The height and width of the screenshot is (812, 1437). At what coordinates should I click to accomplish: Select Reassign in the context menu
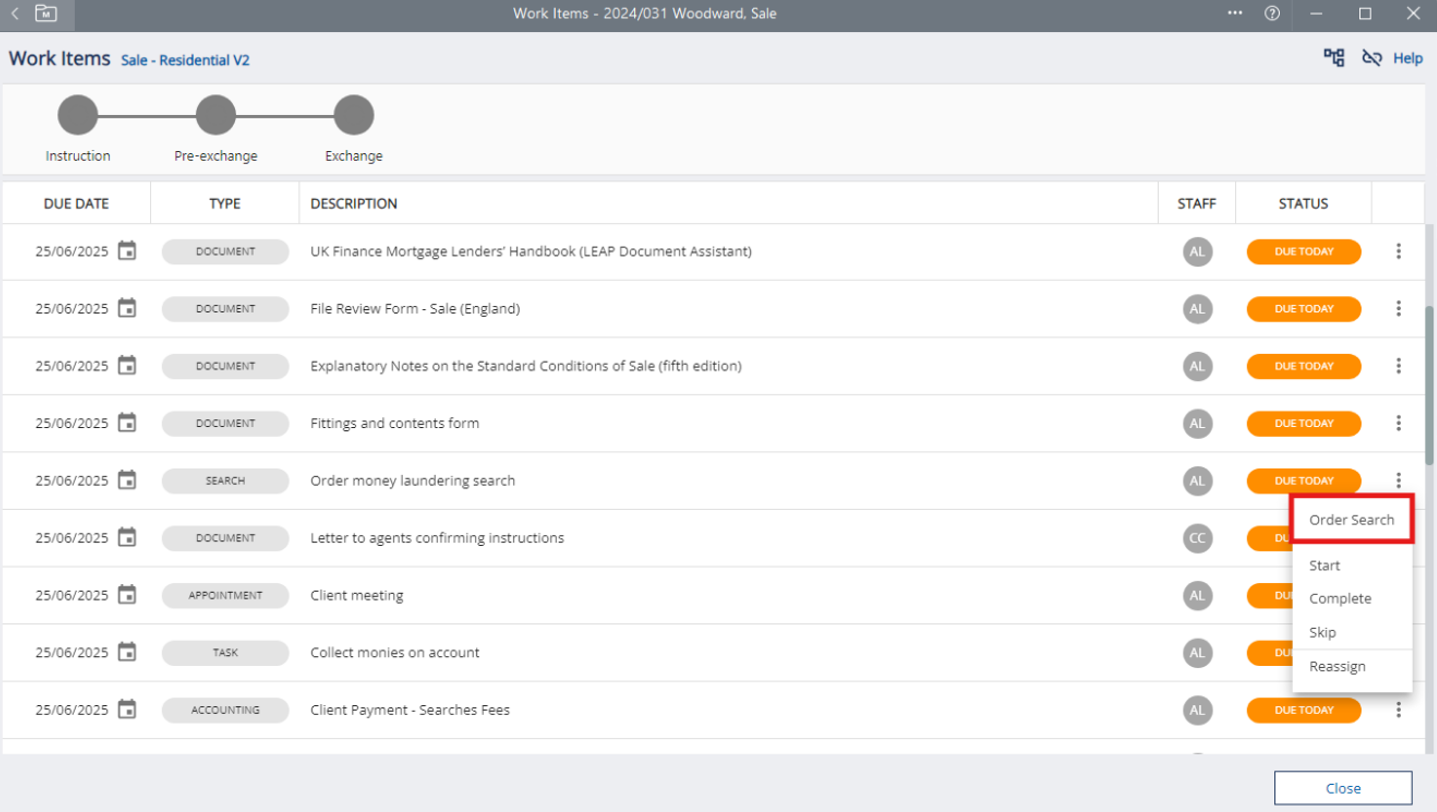[x=1337, y=667]
